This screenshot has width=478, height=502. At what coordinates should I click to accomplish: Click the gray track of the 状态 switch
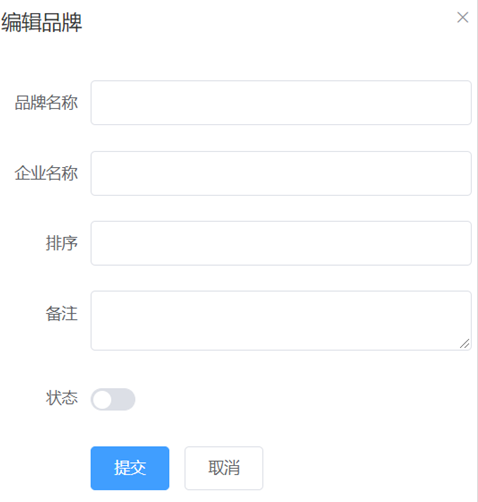[123, 399]
